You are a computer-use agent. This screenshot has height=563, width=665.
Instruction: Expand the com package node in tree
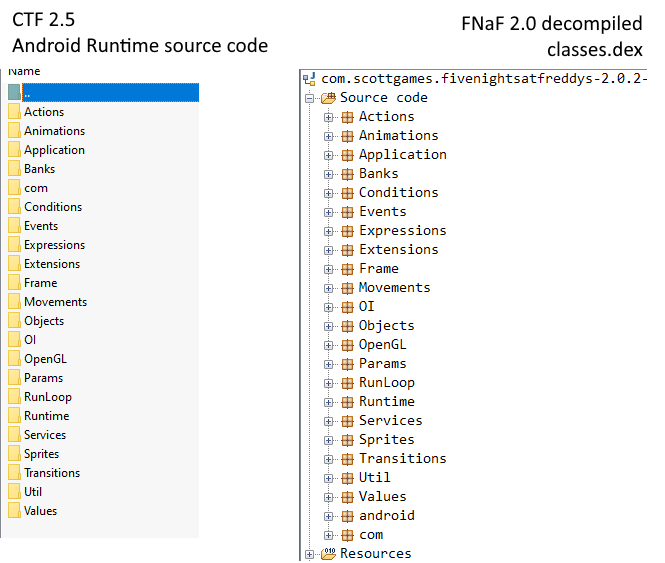pyautogui.click(x=328, y=535)
